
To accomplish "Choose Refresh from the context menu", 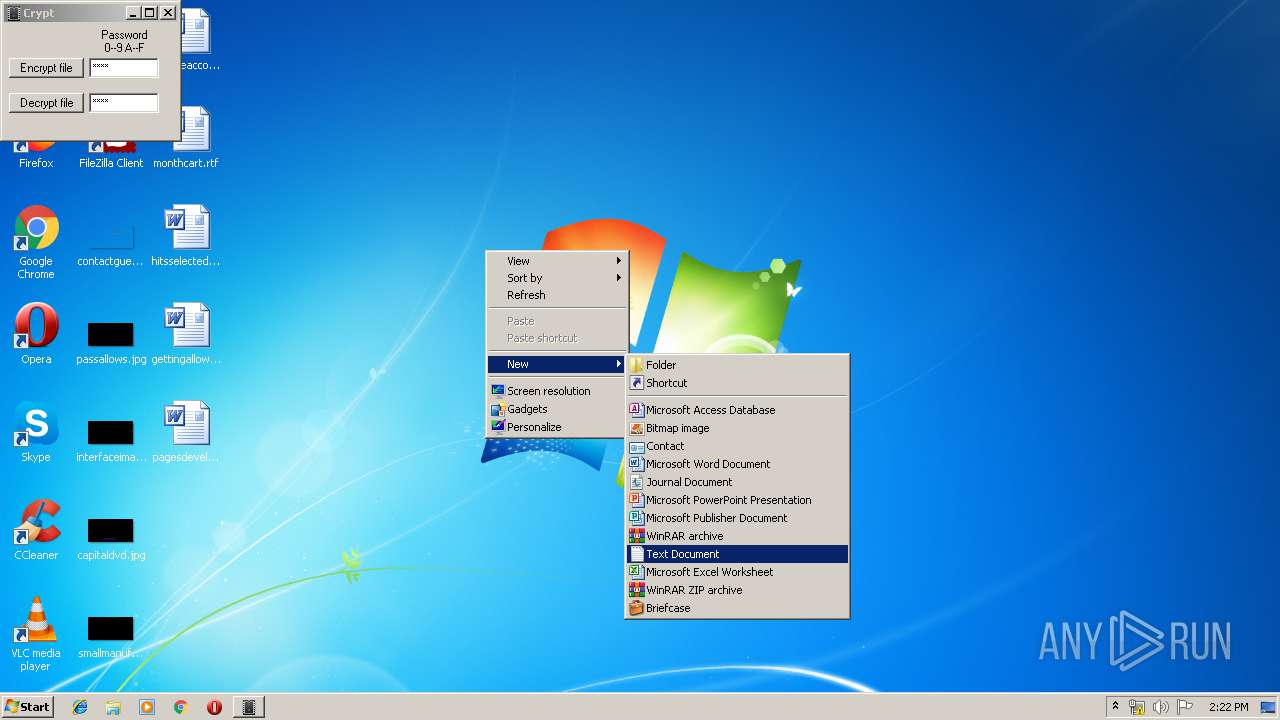I will 557,295.
